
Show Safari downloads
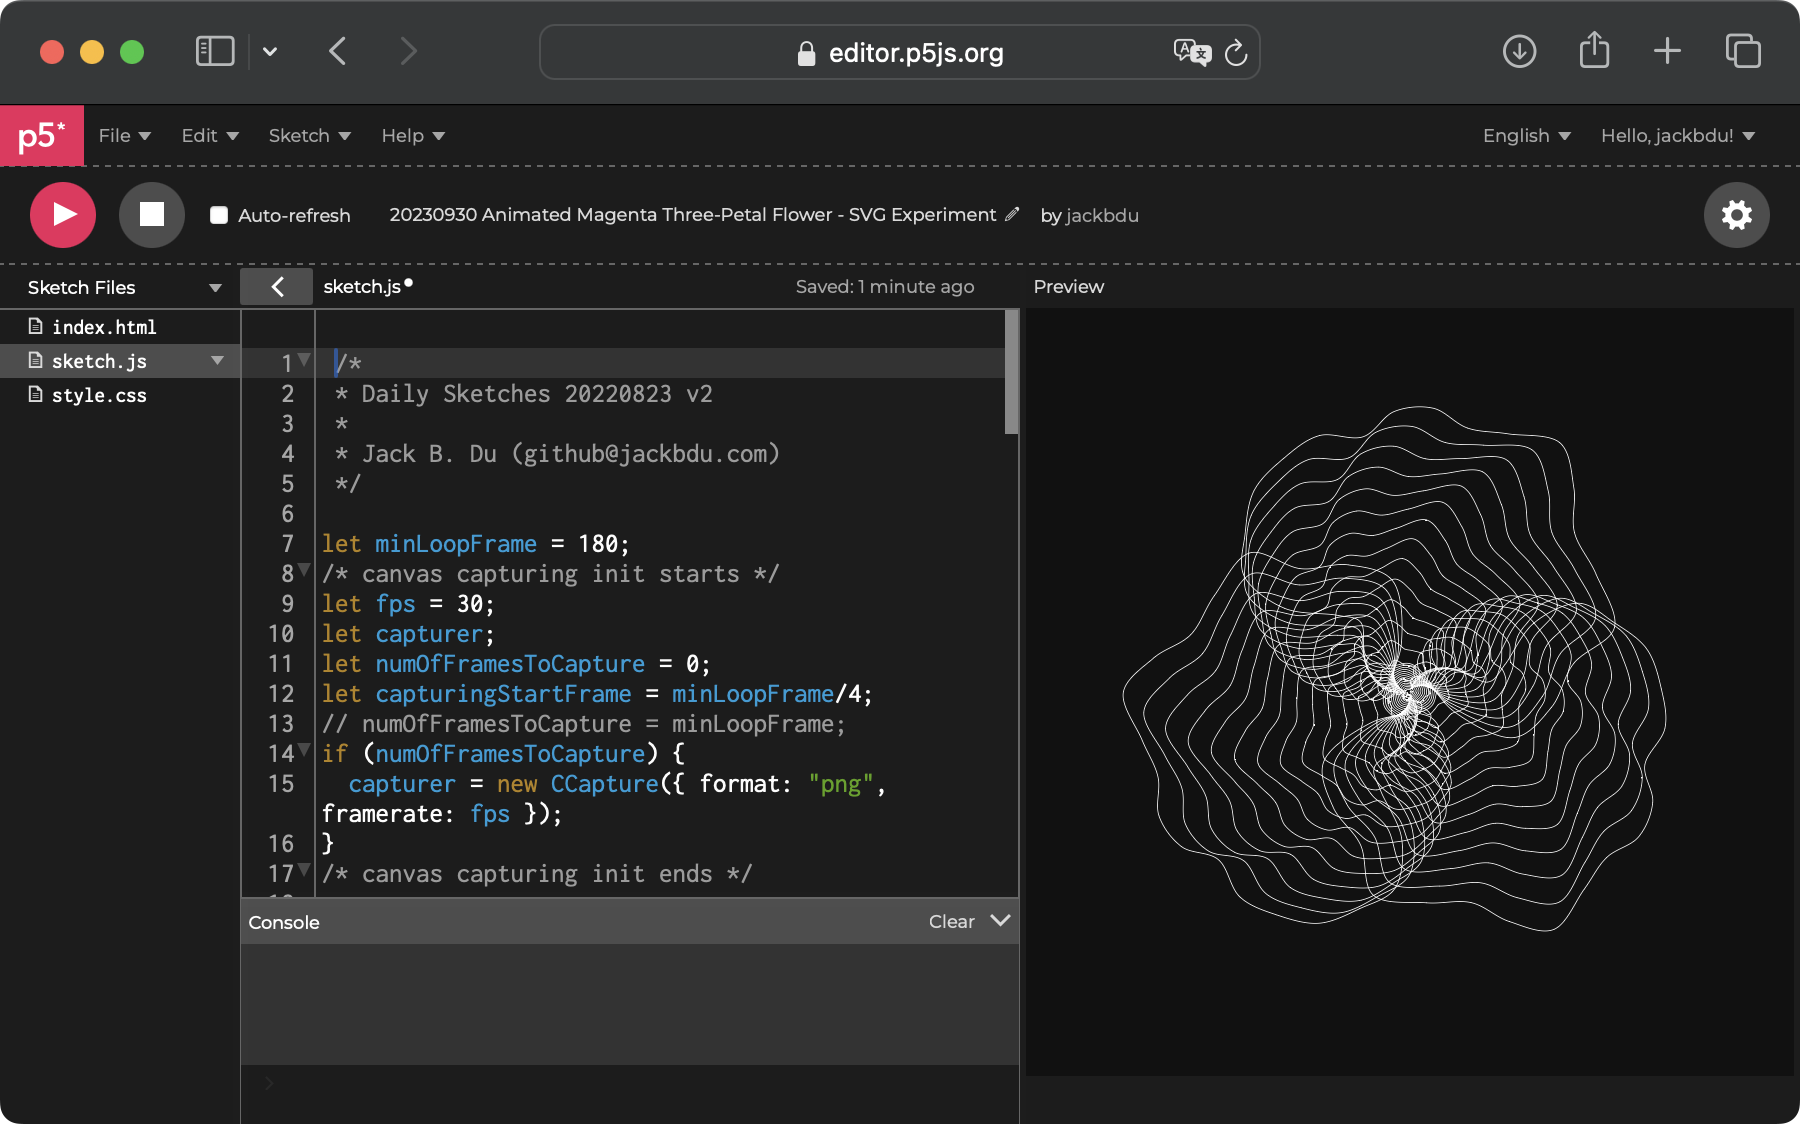point(1519,51)
